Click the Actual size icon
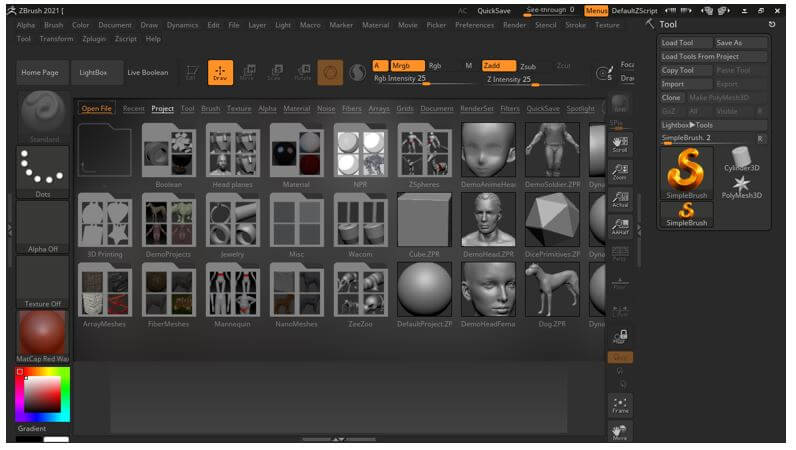This screenshot has height=450, width=796. click(620, 199)
